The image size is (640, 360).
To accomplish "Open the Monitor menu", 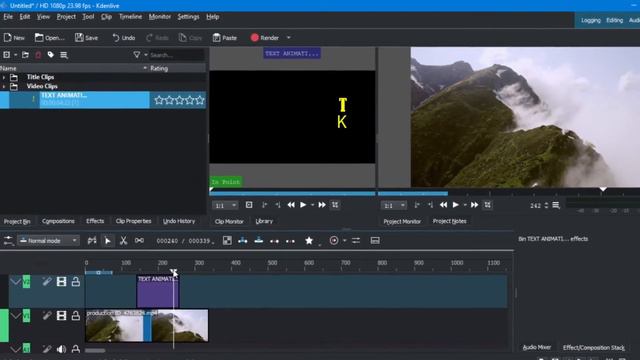I will (160, 17).
